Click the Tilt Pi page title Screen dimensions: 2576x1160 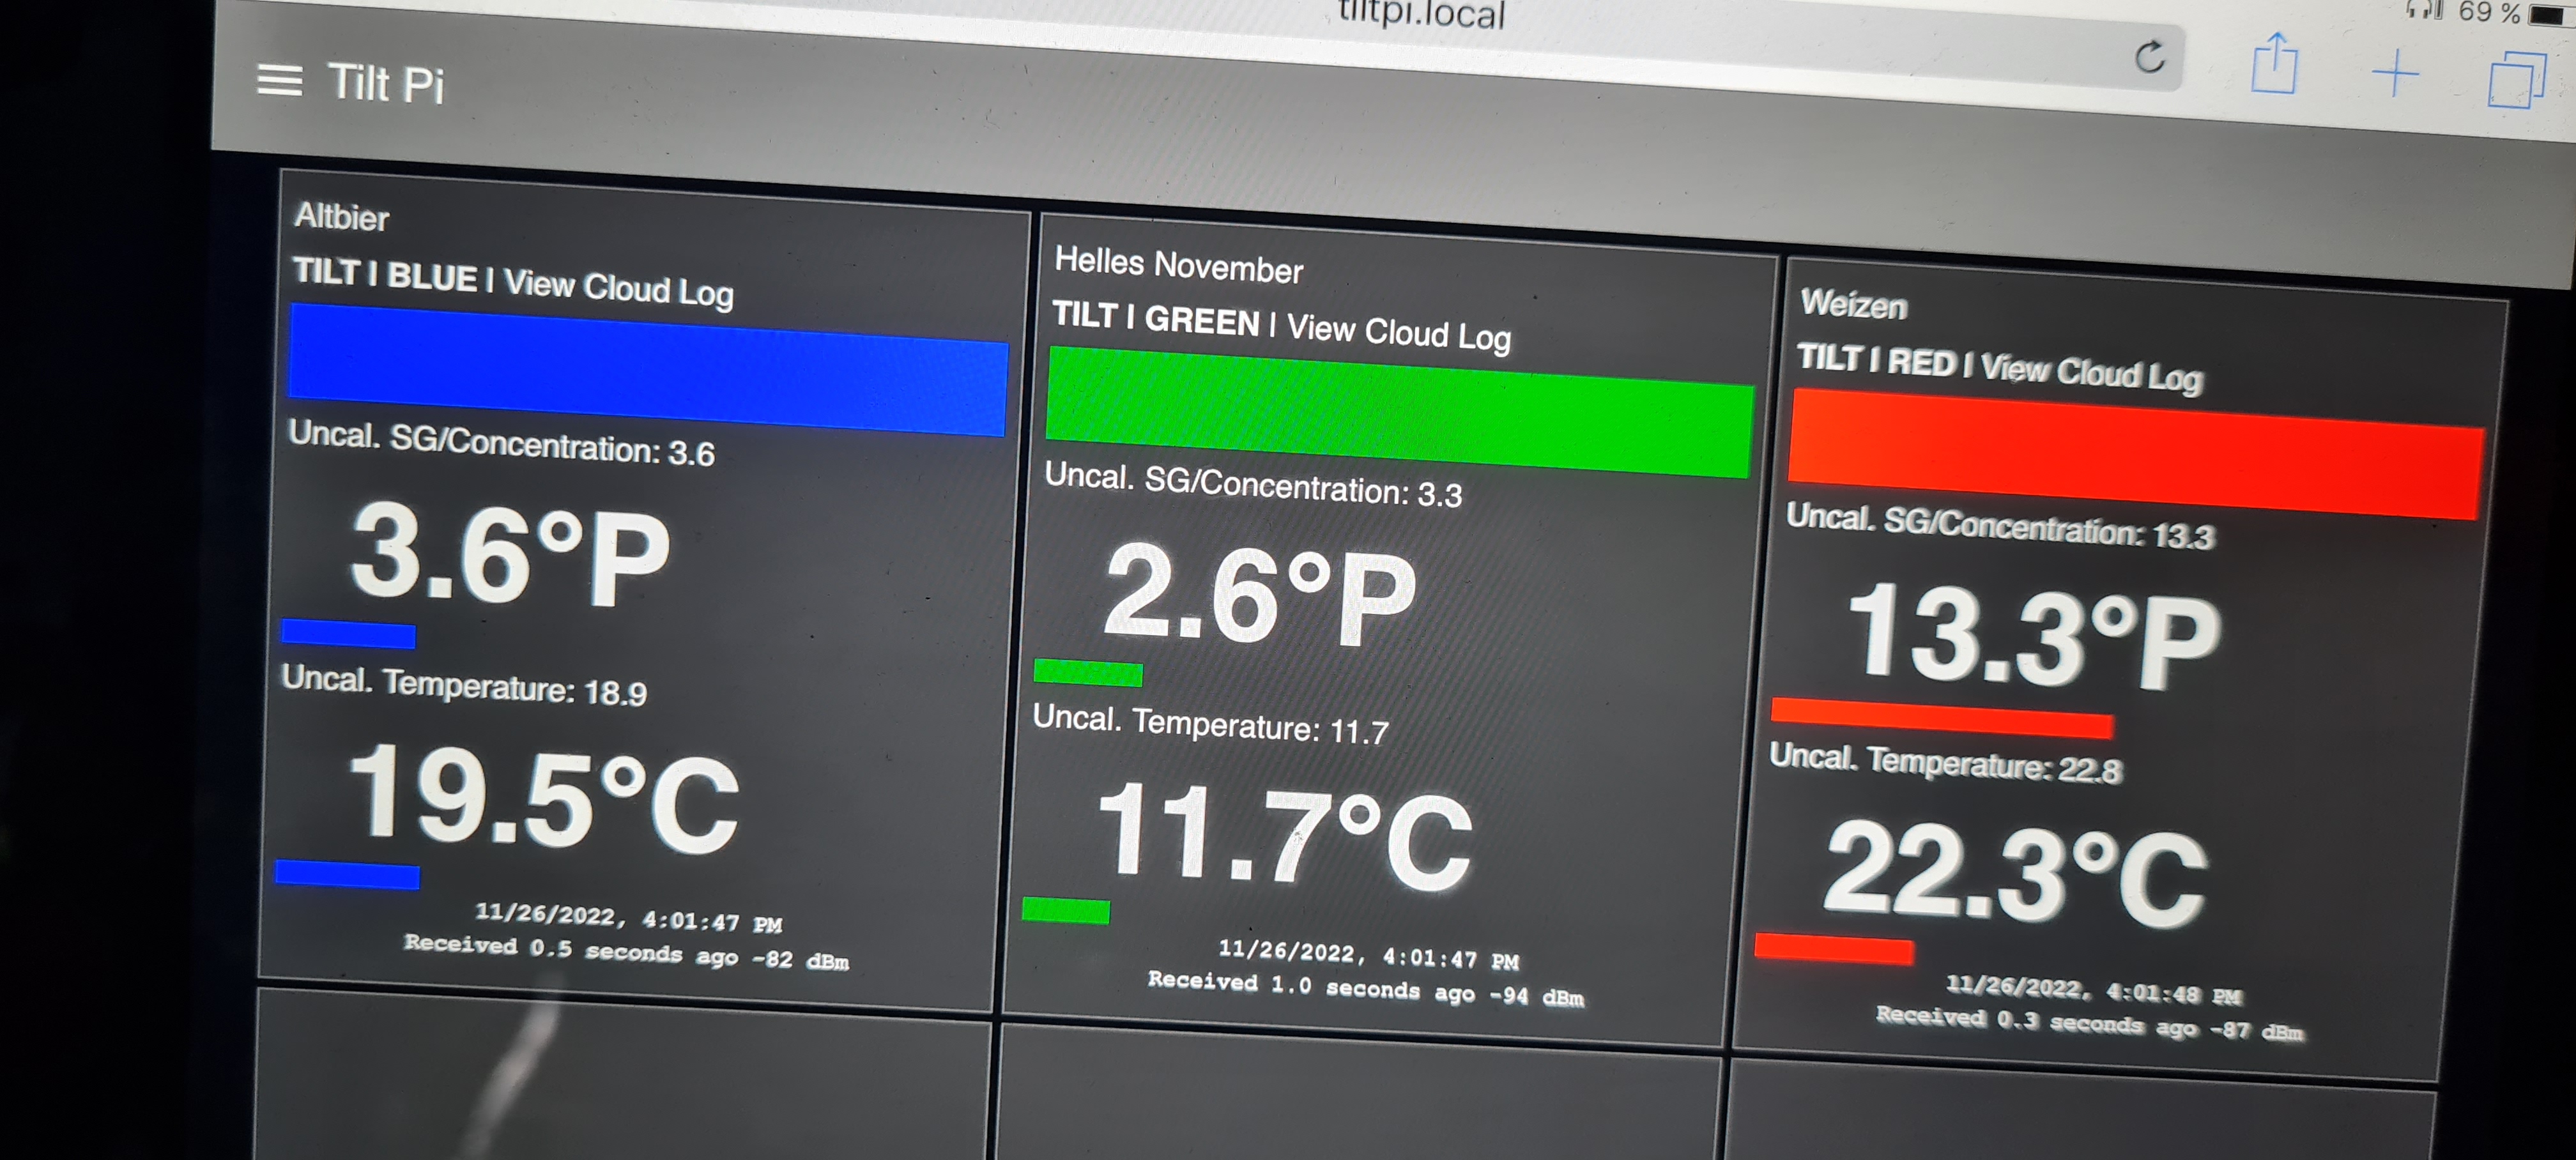click(x=386, y=83)
